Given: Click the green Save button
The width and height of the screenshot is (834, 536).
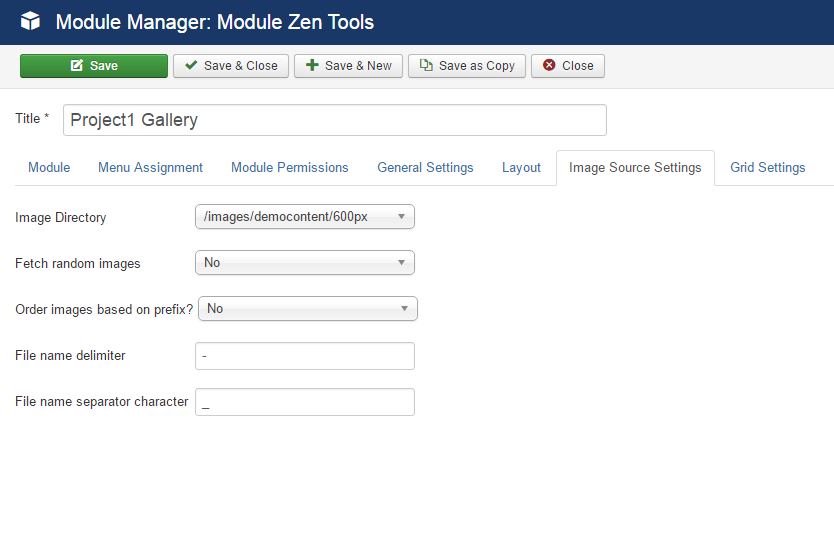Looking at the screenshot, I should click(94, 66).
